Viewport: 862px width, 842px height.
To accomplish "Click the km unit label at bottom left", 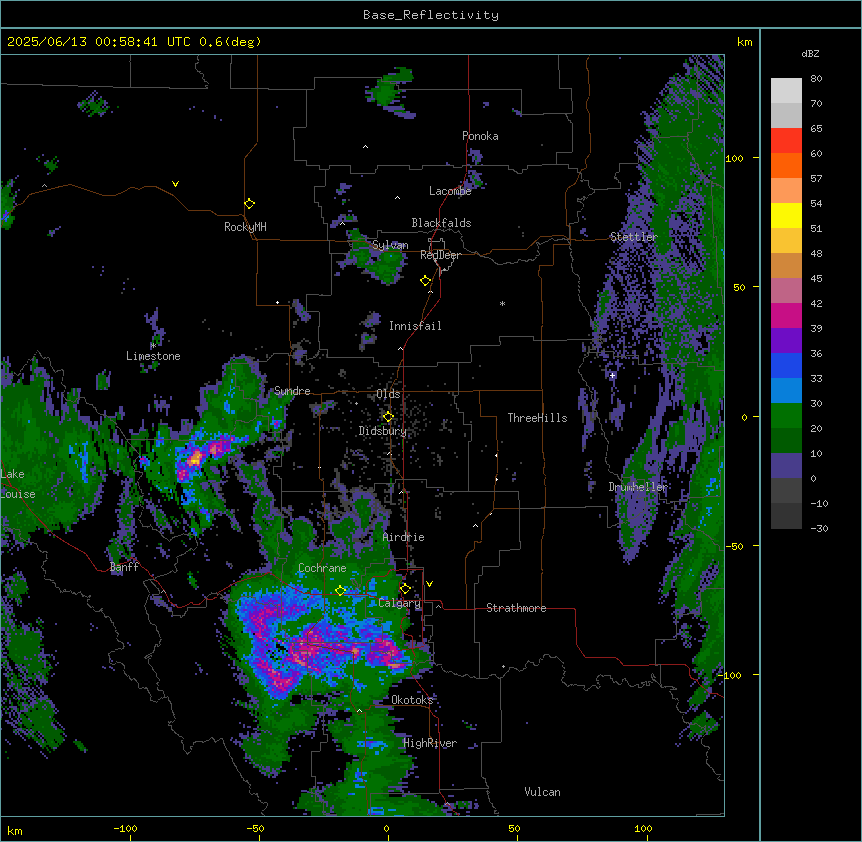I will click(x=15, y=831).
